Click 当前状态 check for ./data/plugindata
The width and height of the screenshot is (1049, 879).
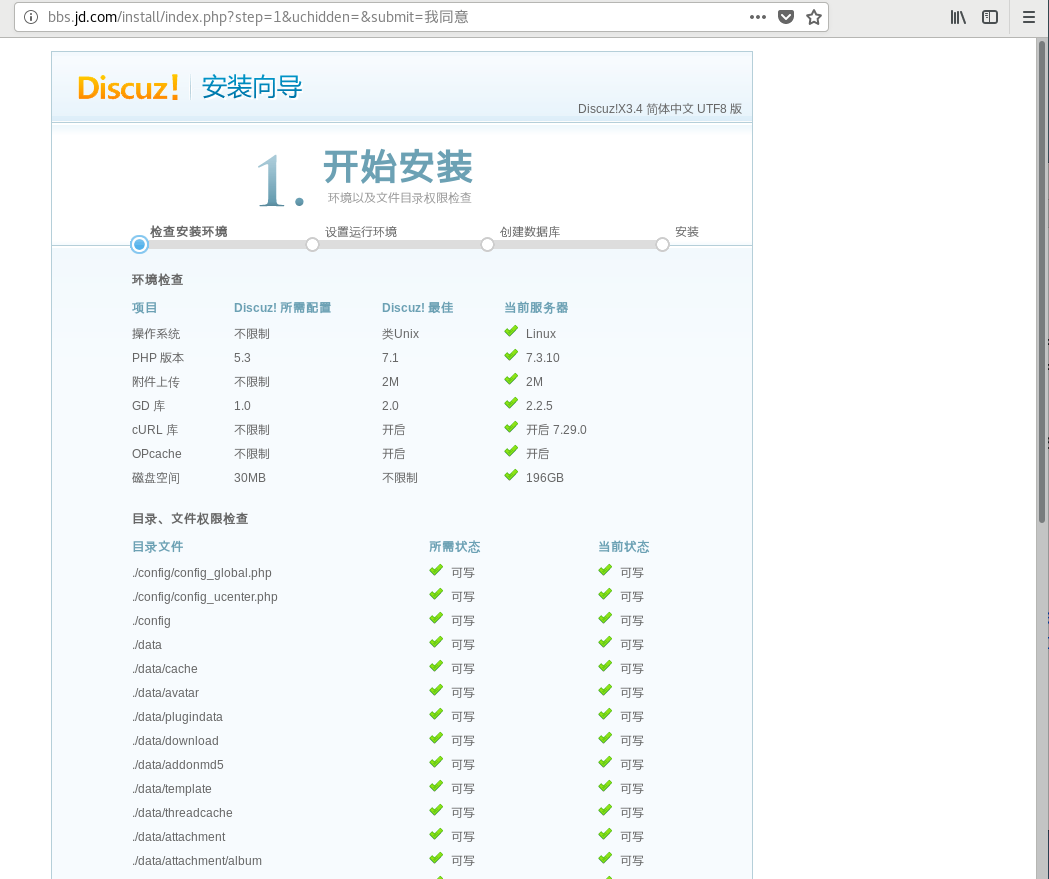605,714
